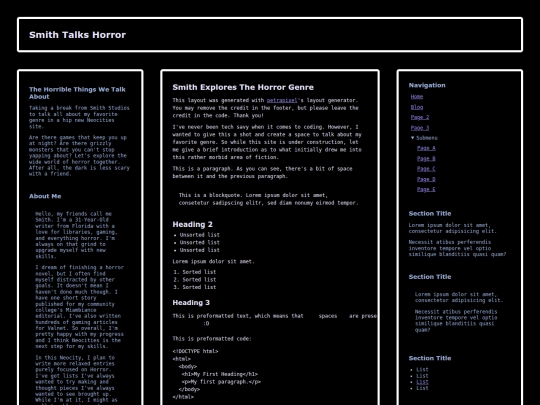
Task: Collapse the Submenu disclosure triangle
Action: point(413,138)
